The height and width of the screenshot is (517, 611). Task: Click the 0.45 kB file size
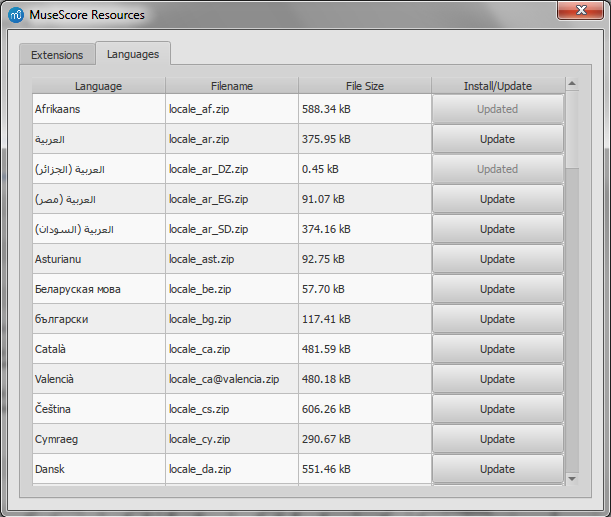pos(320,169)
